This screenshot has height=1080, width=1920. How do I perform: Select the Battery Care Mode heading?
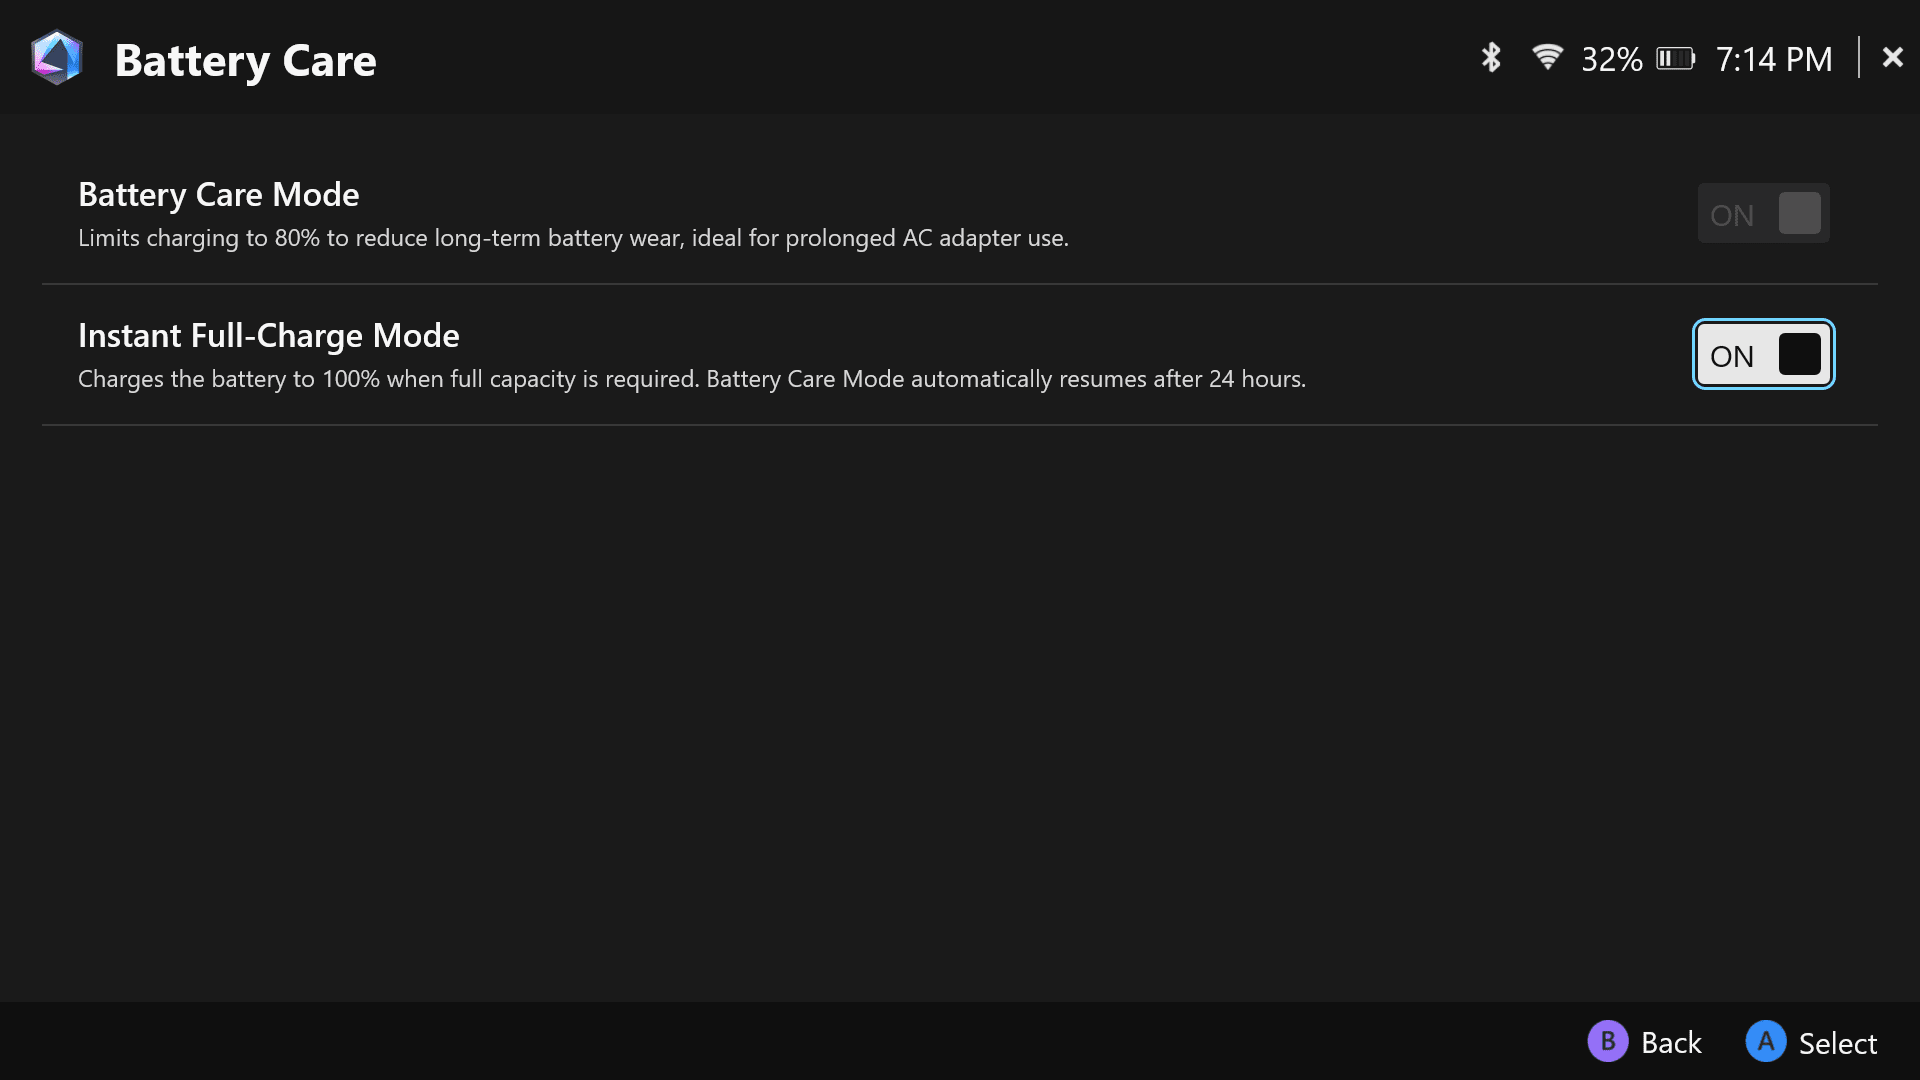[218, 194]
